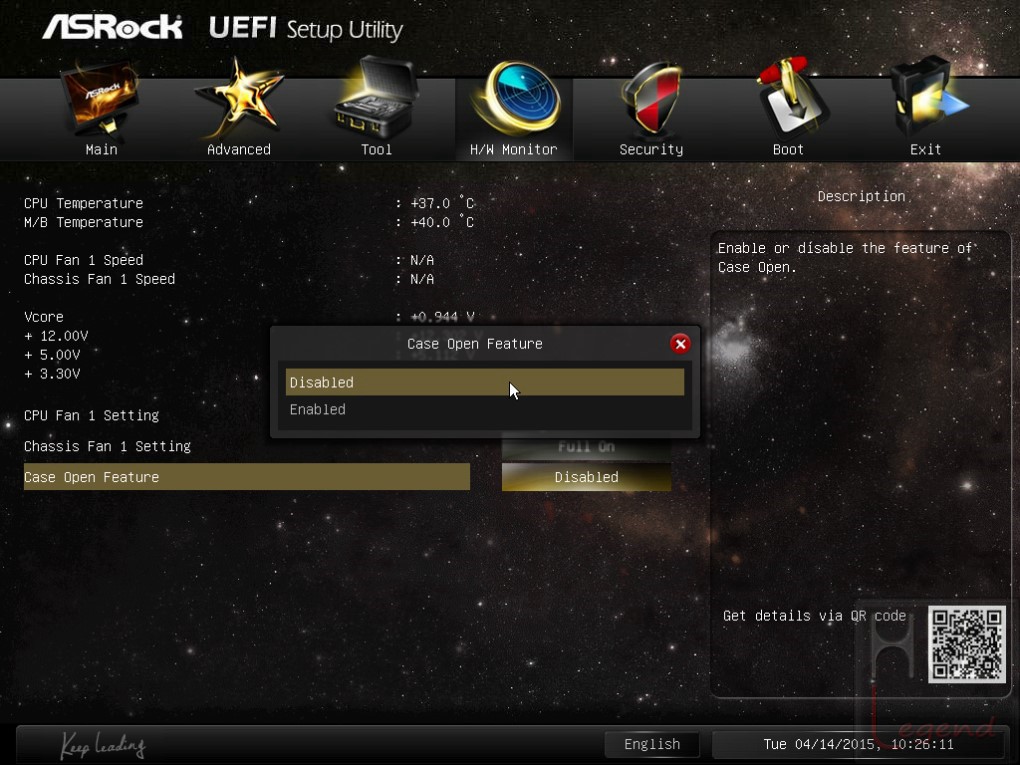The width and height of the screenshot is (1020, 765).
Task: Click the Vcore voltage label
Action: point(44,317)
